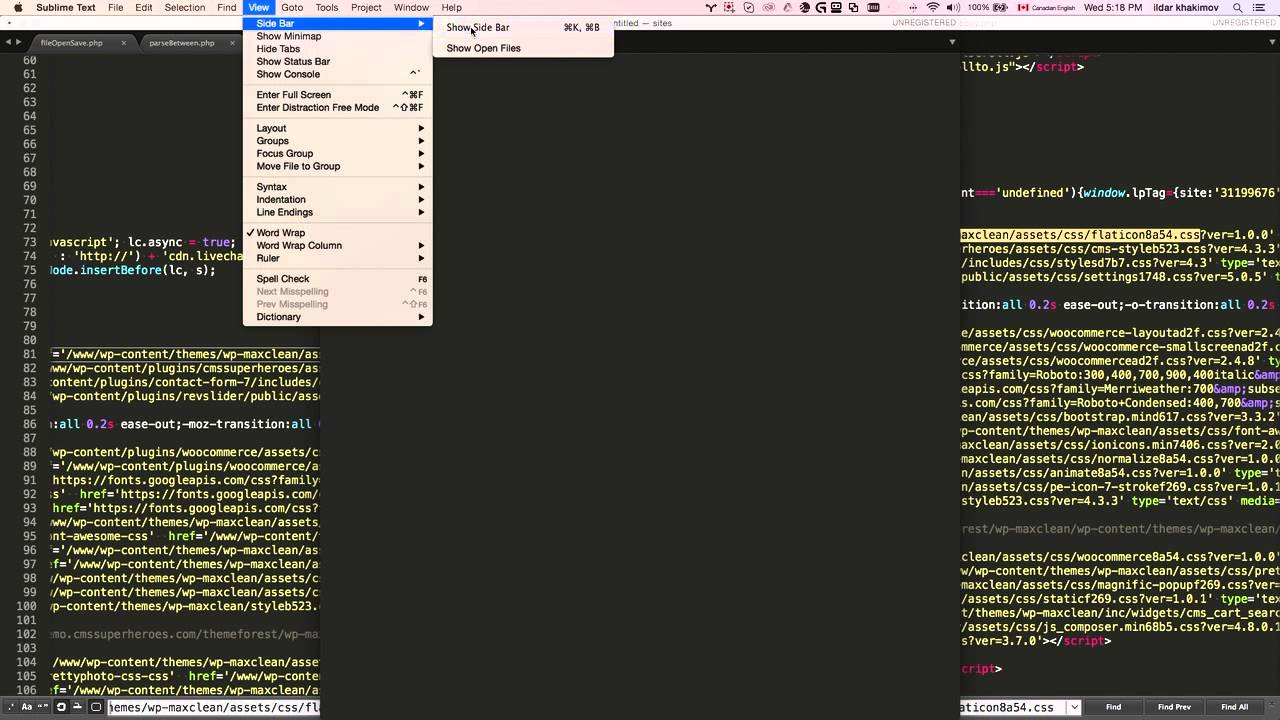Open the File menu
This screenshot has height=720, width=1280.
tap(116, 7)
